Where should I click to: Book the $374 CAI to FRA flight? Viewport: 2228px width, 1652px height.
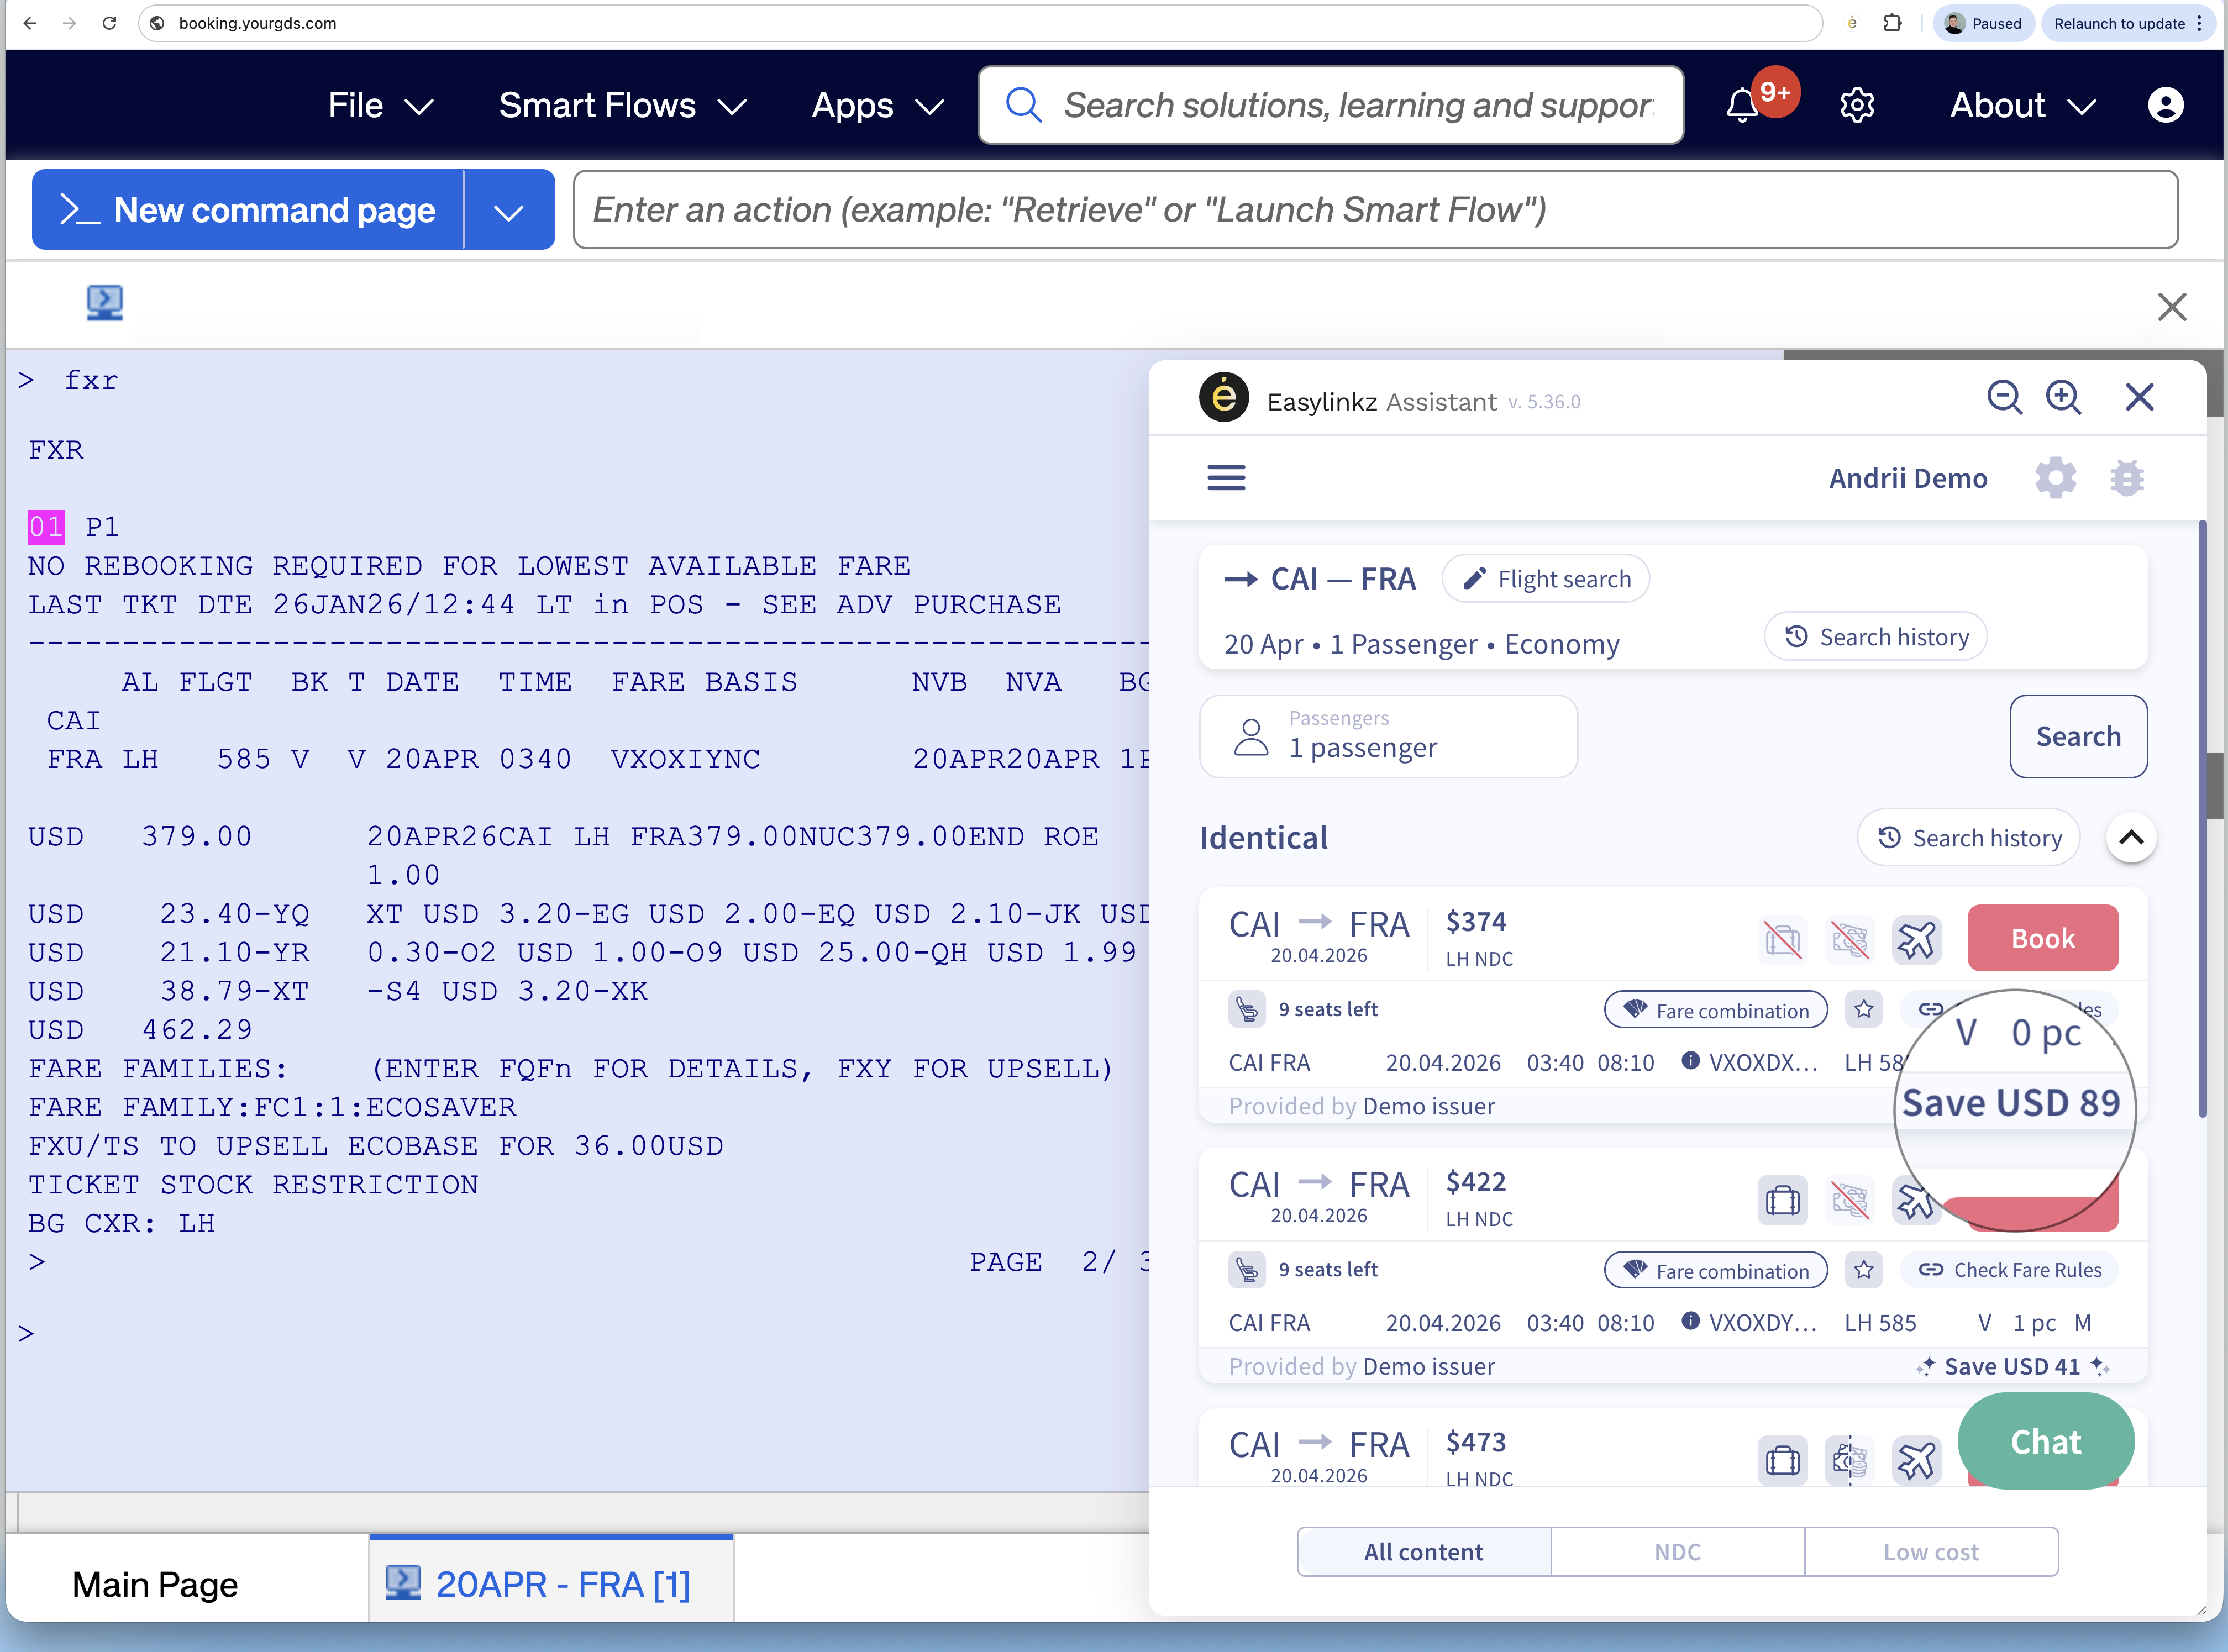(2042, 938)
